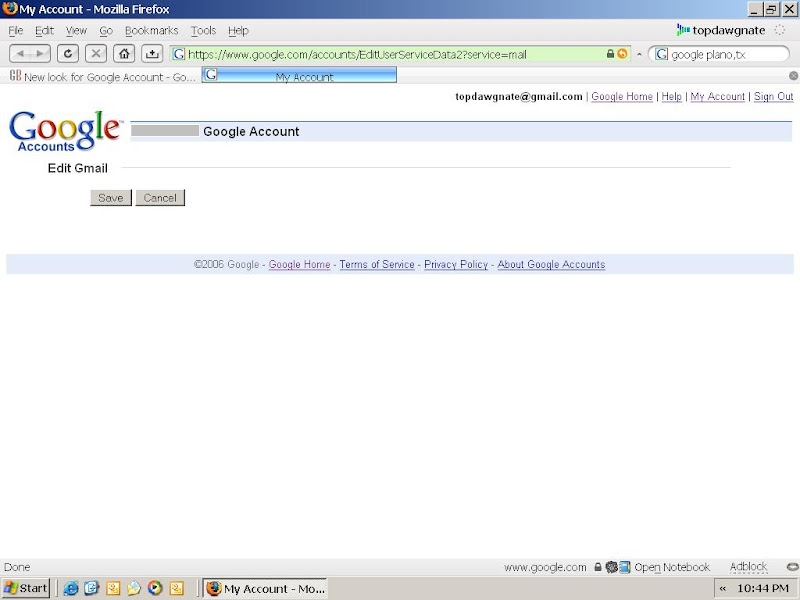This screenshot has height=600, width=800.
Task: Click the folder quick launch icon
Action: tap(134, 588)
